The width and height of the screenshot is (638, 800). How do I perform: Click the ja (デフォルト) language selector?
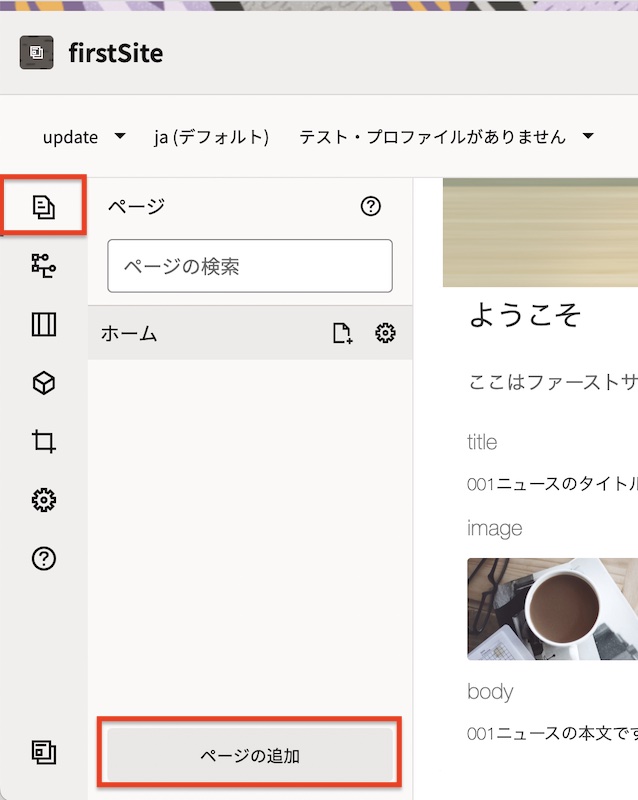coord(211,137)
